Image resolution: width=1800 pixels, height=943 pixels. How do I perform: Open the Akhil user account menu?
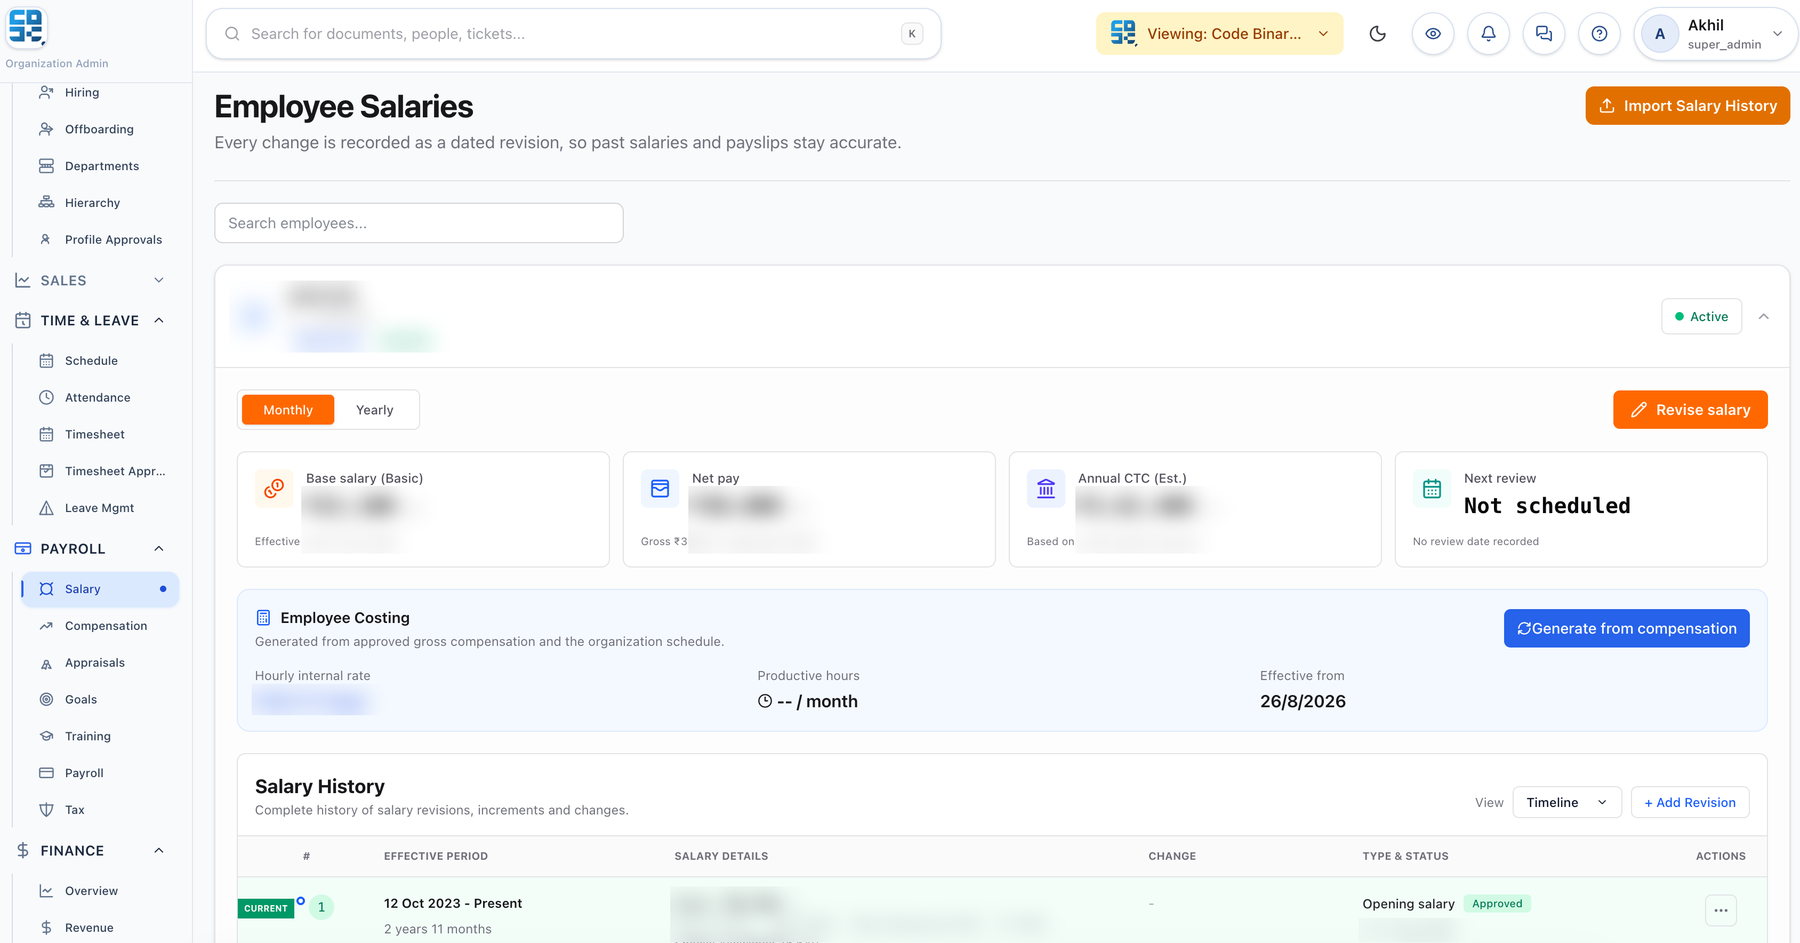pyautogui.click(x=1715, y=34)
